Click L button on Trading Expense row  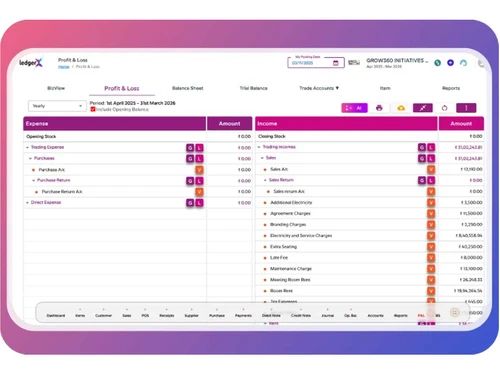tap(199, 148)
